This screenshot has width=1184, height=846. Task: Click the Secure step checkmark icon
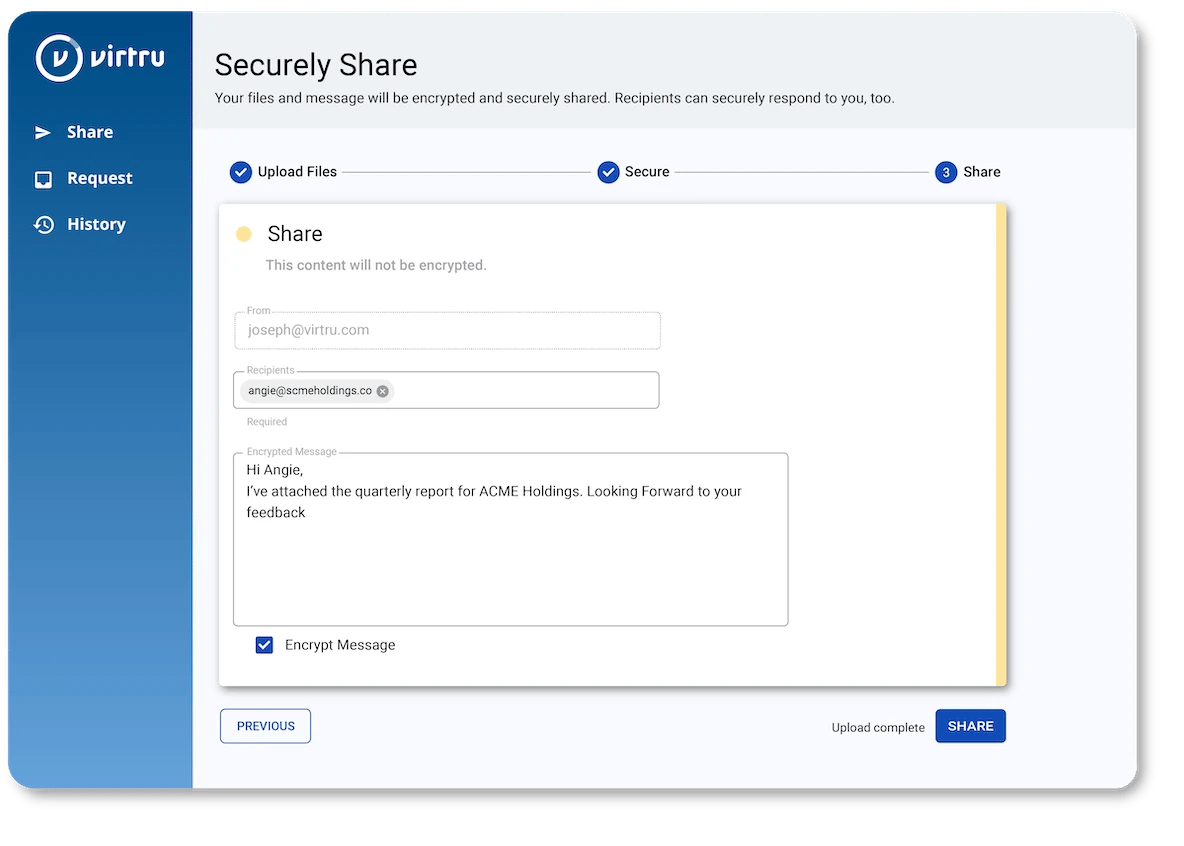(x=608, y=172)
